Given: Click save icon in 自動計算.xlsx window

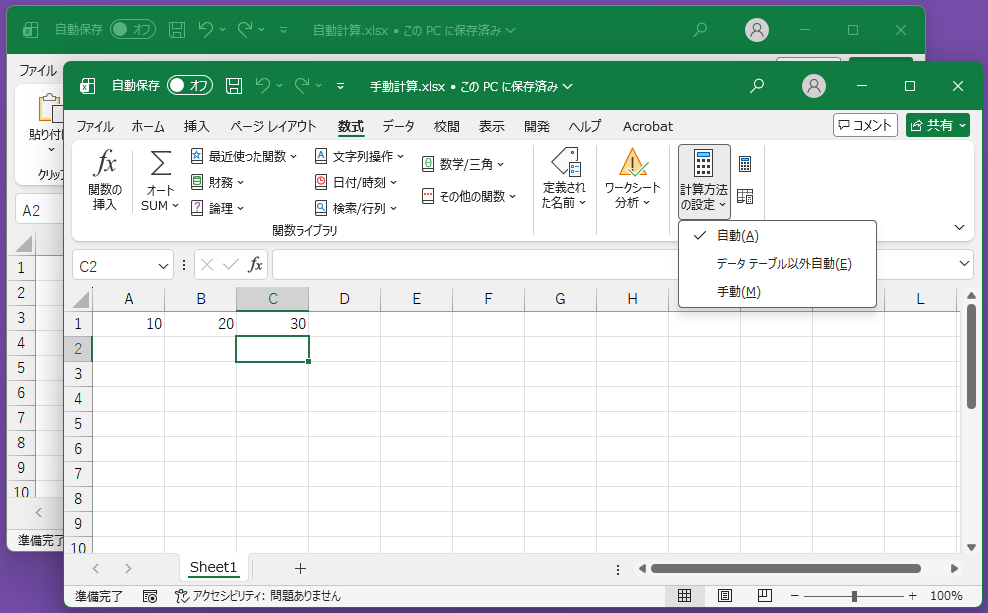Looking at the screenshot, I should point(177,30).
